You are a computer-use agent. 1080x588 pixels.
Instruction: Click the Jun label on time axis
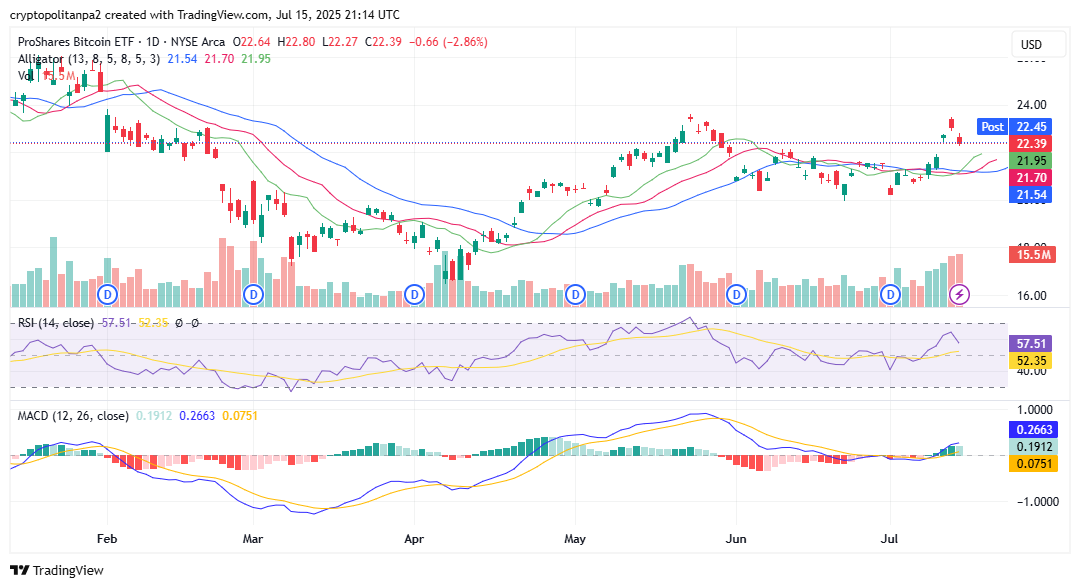pos(736,538)
